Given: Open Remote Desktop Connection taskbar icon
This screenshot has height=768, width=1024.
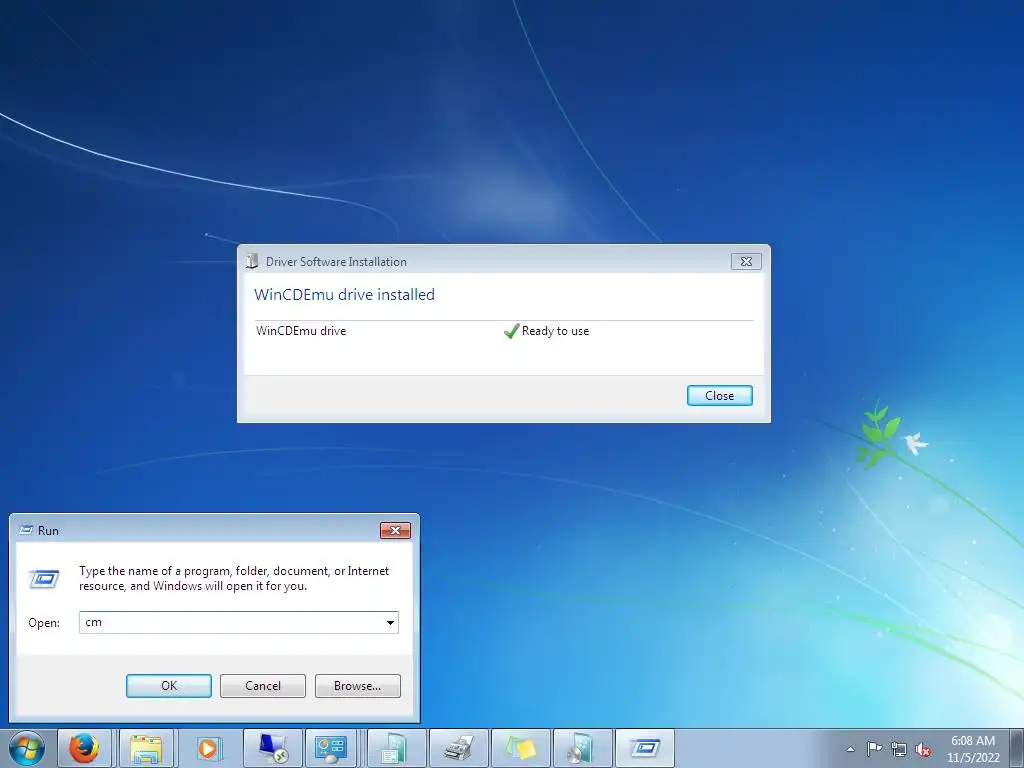Looking at the screenshot, I should tap(272, 748).
